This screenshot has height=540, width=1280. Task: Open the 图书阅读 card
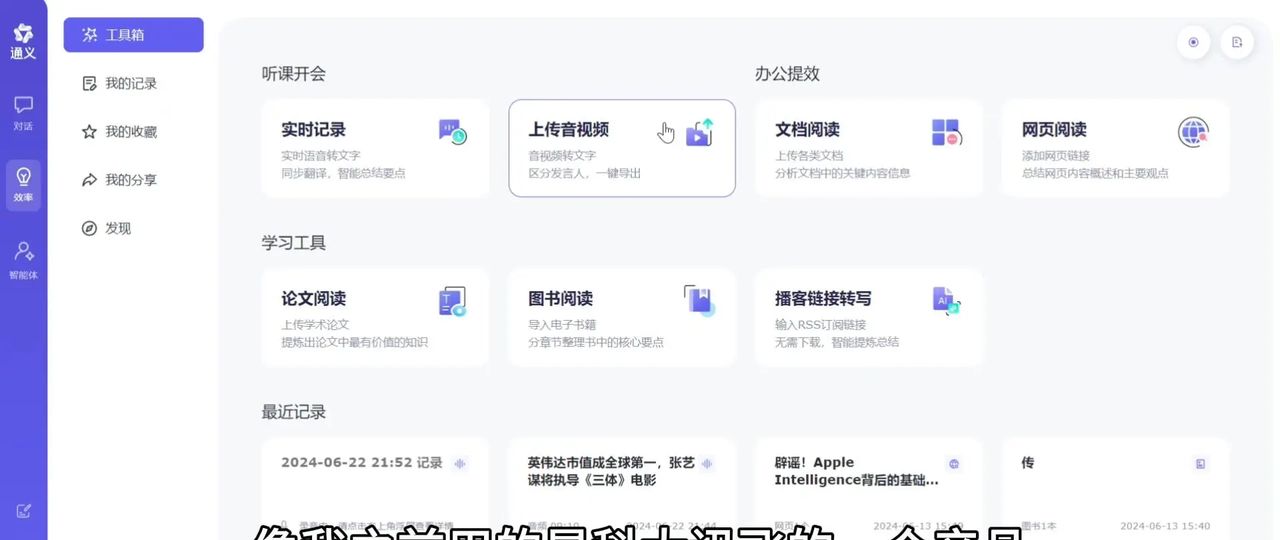pos(622,317)
